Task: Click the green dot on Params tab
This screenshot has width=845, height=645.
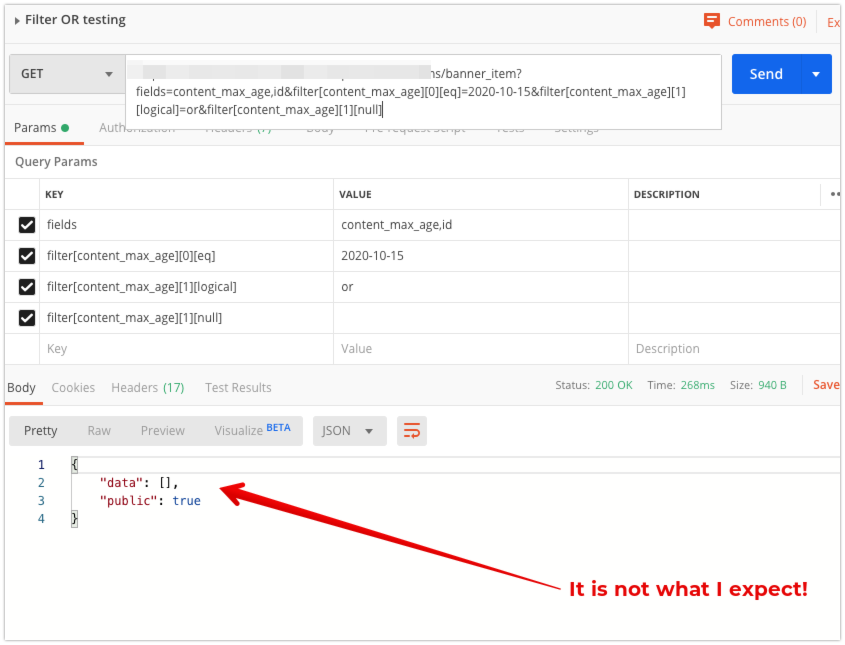Action: (64, 128)
